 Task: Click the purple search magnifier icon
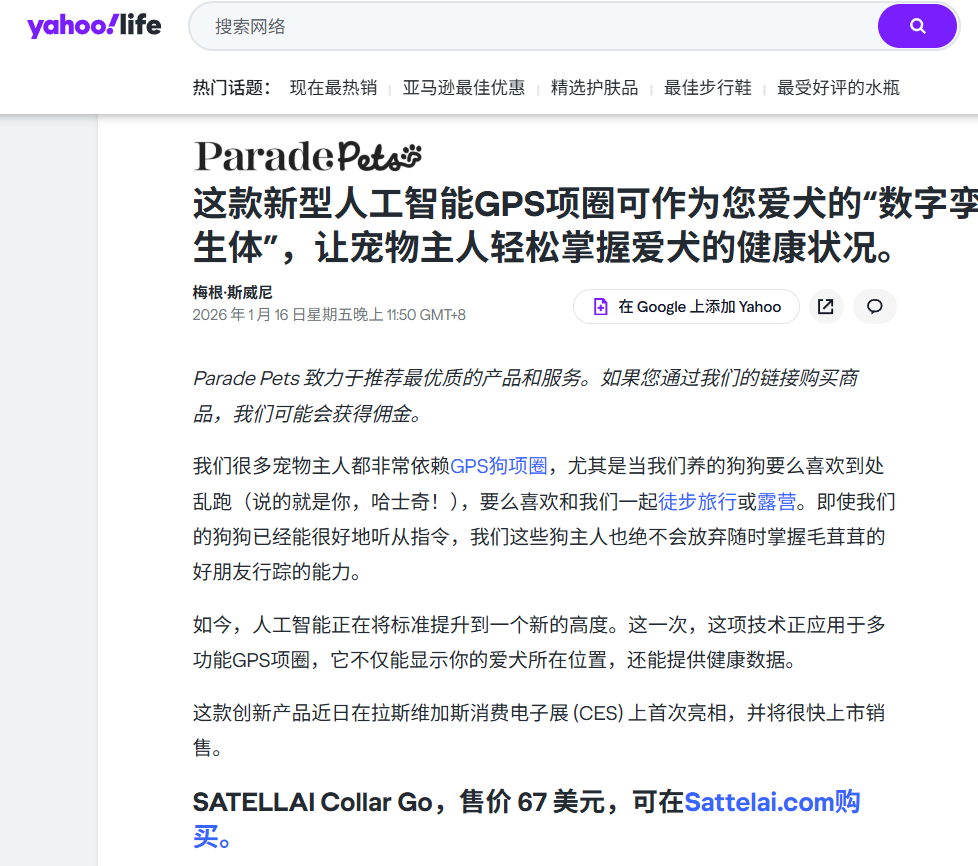[916, 26]
